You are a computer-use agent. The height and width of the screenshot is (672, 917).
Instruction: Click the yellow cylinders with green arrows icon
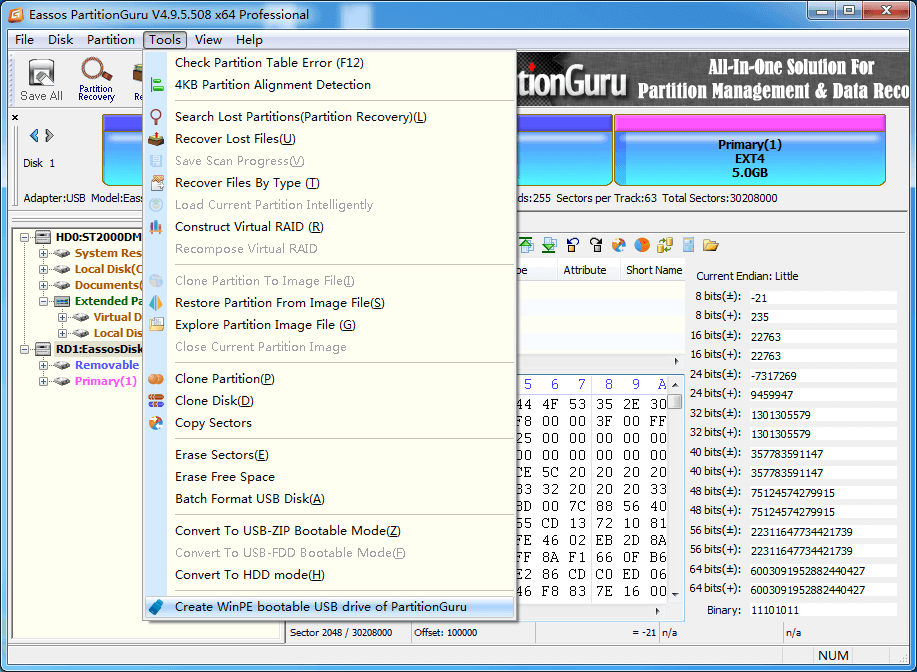click(x=665, y=245)
